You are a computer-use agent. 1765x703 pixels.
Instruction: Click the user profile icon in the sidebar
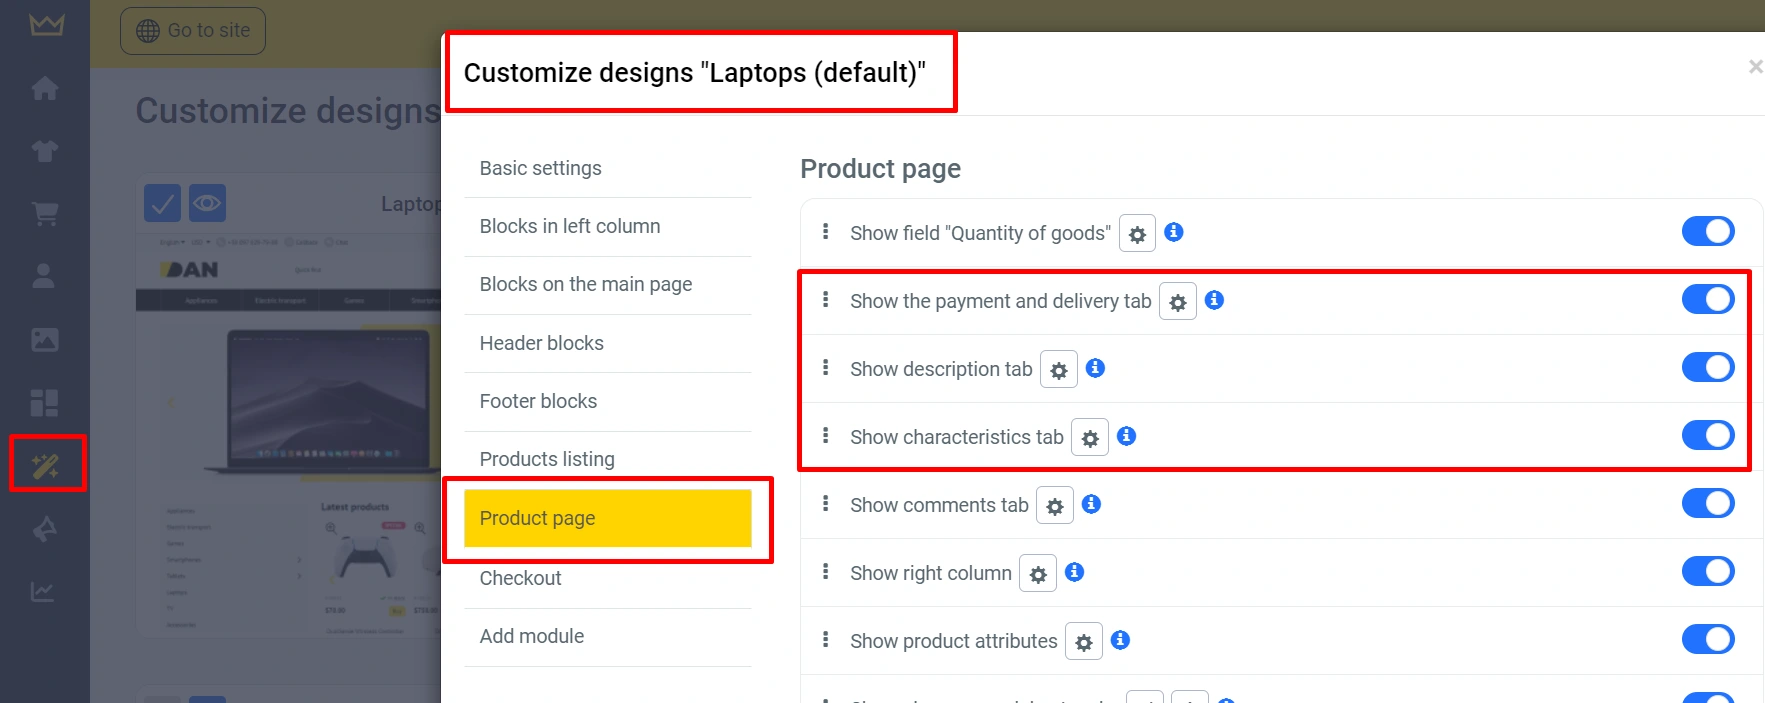coord(45,276)
